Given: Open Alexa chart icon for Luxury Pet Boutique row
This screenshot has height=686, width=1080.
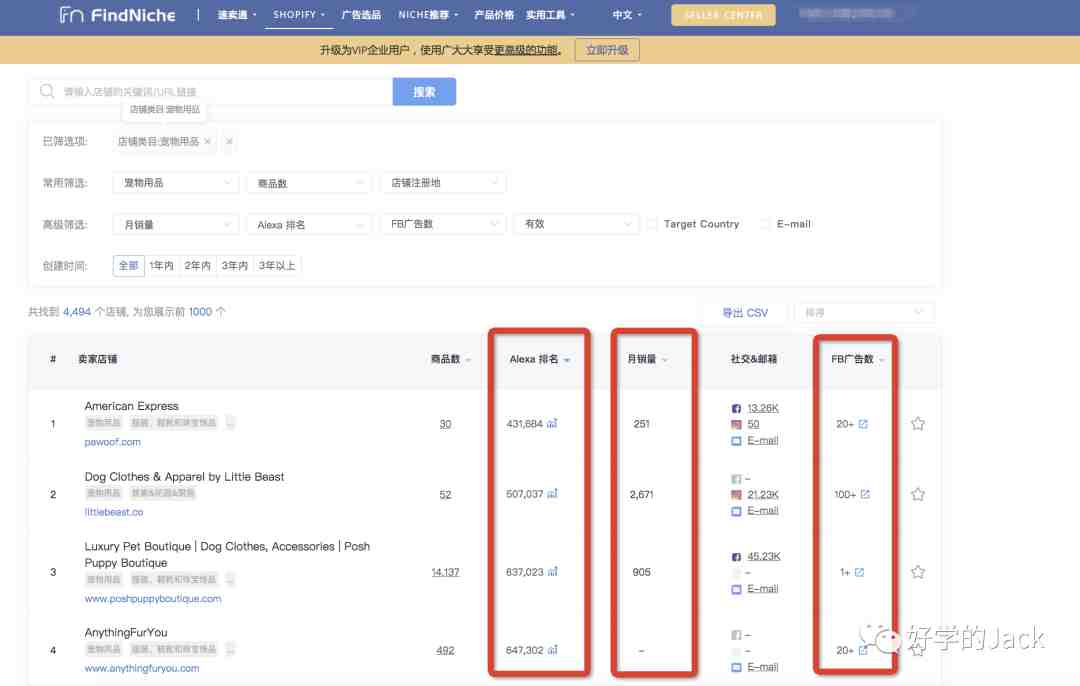Looking at the screenshot, I should coord(552,572).
